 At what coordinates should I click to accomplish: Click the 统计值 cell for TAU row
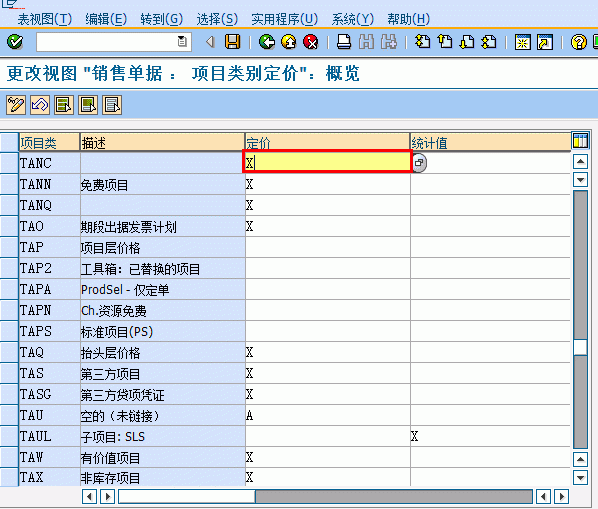490,415
